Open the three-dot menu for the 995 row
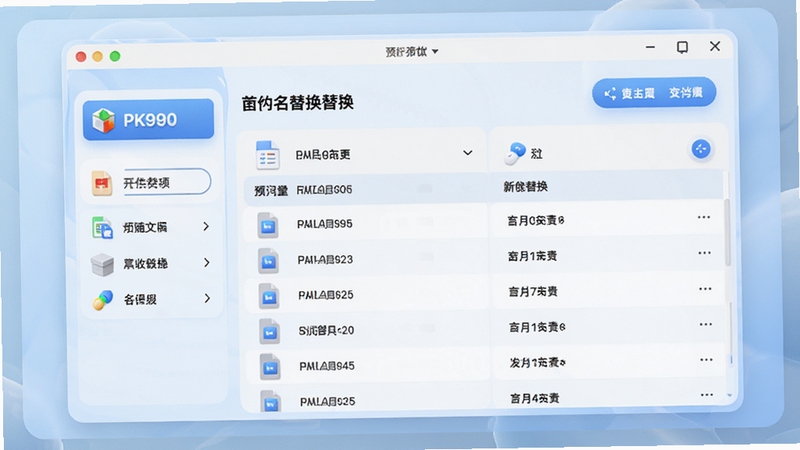The height and width of the screenshot is (450, 800). point(704,217)
